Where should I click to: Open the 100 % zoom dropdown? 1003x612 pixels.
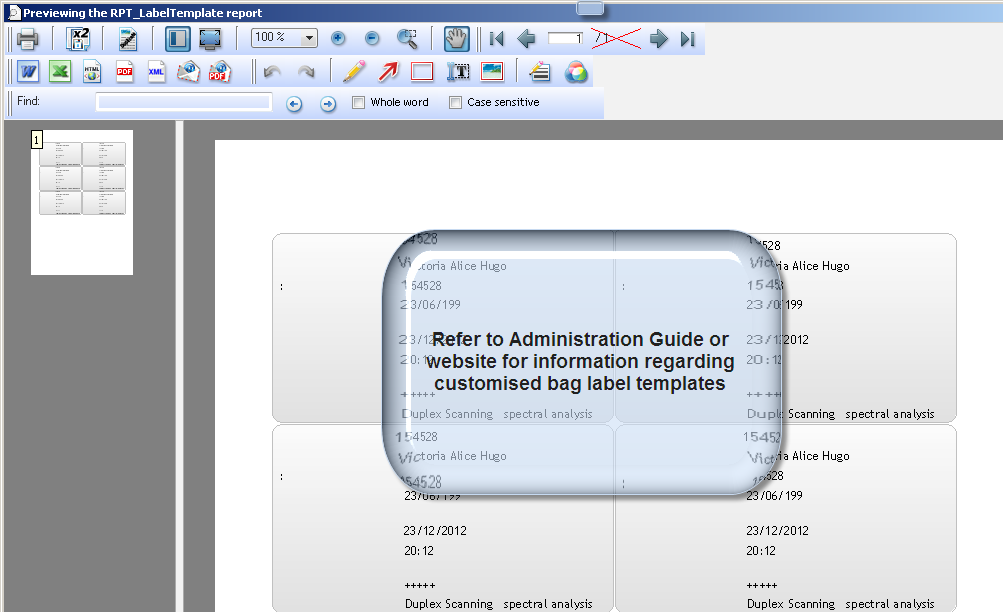coord(309,38)
